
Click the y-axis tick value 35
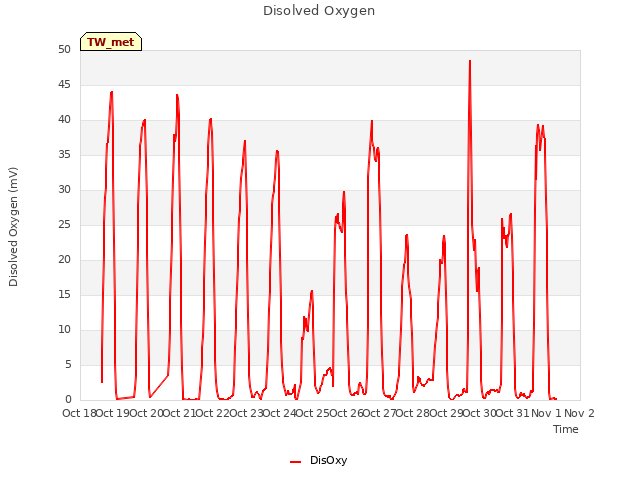64,155
